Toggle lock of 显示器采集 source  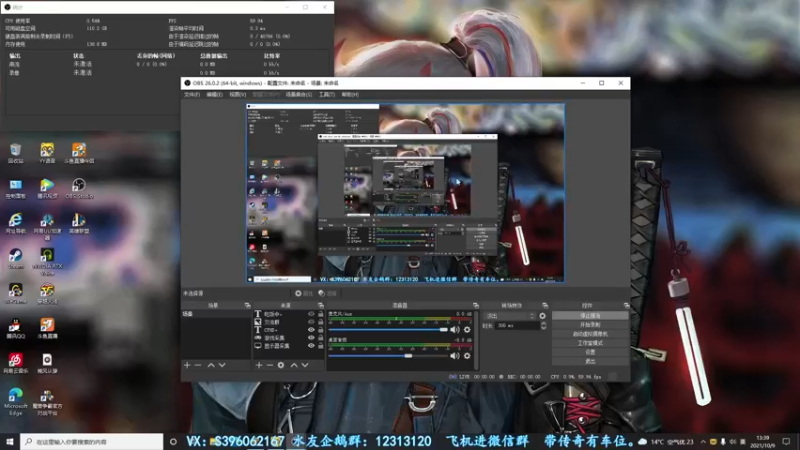click(321, 346)
